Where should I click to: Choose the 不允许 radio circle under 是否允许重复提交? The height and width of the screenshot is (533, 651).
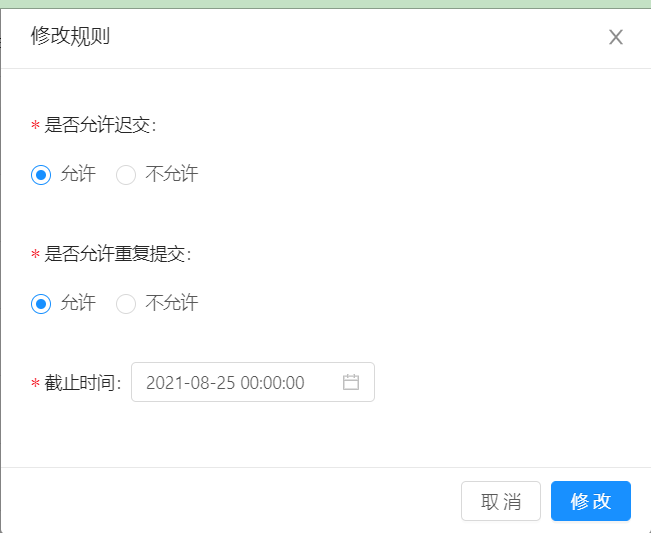pos(126,304)
